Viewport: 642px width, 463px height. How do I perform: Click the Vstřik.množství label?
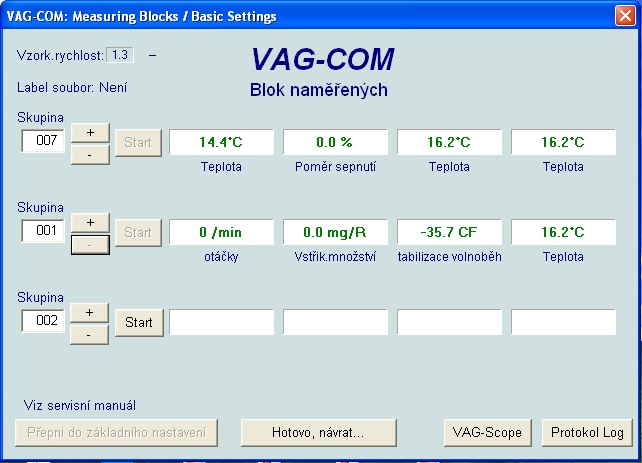click(335, 257)
